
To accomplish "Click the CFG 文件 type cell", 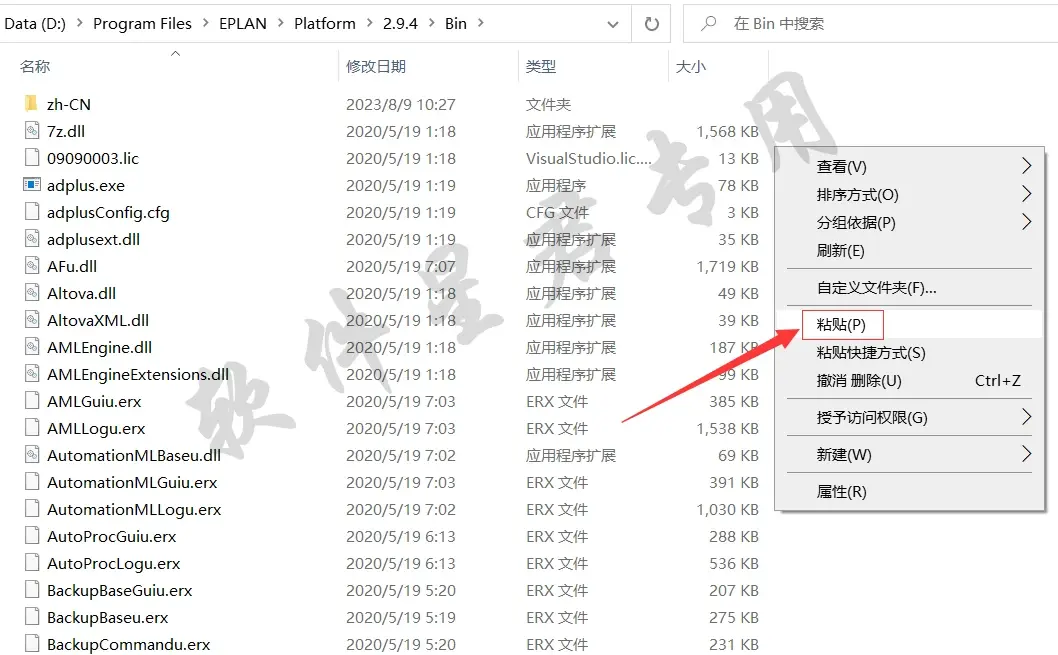I will pos(557,212).
